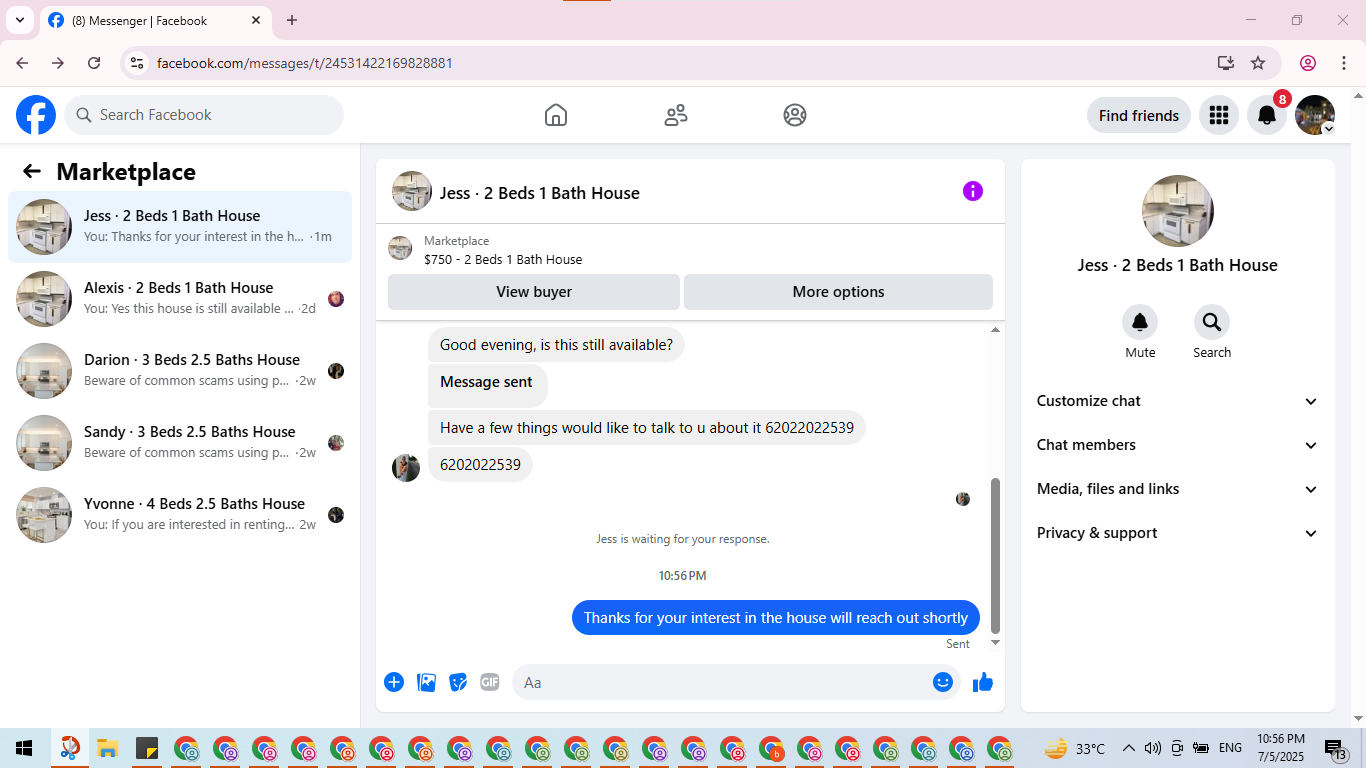
Task: Click the blue 'Thanks for your interest' message
Action: click(x=776, y=618)
